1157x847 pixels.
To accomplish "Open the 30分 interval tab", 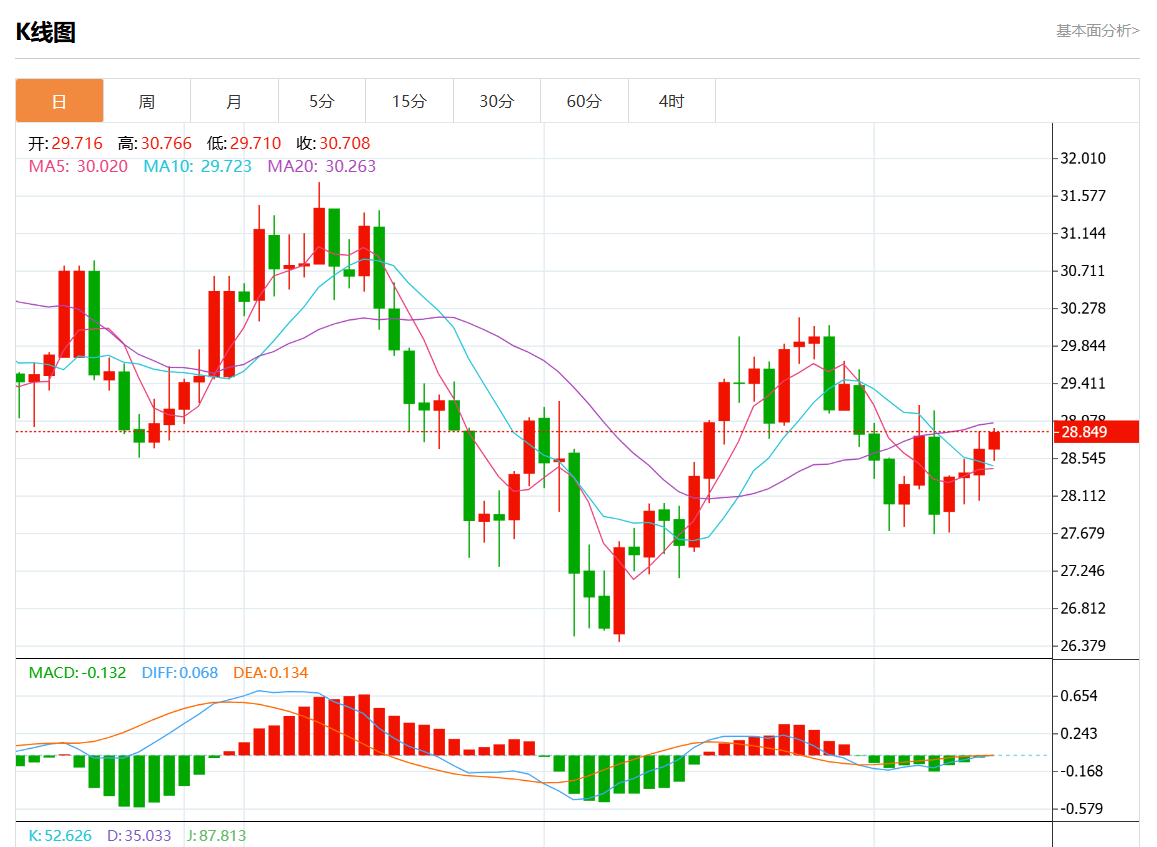I will tap(497, 101).
